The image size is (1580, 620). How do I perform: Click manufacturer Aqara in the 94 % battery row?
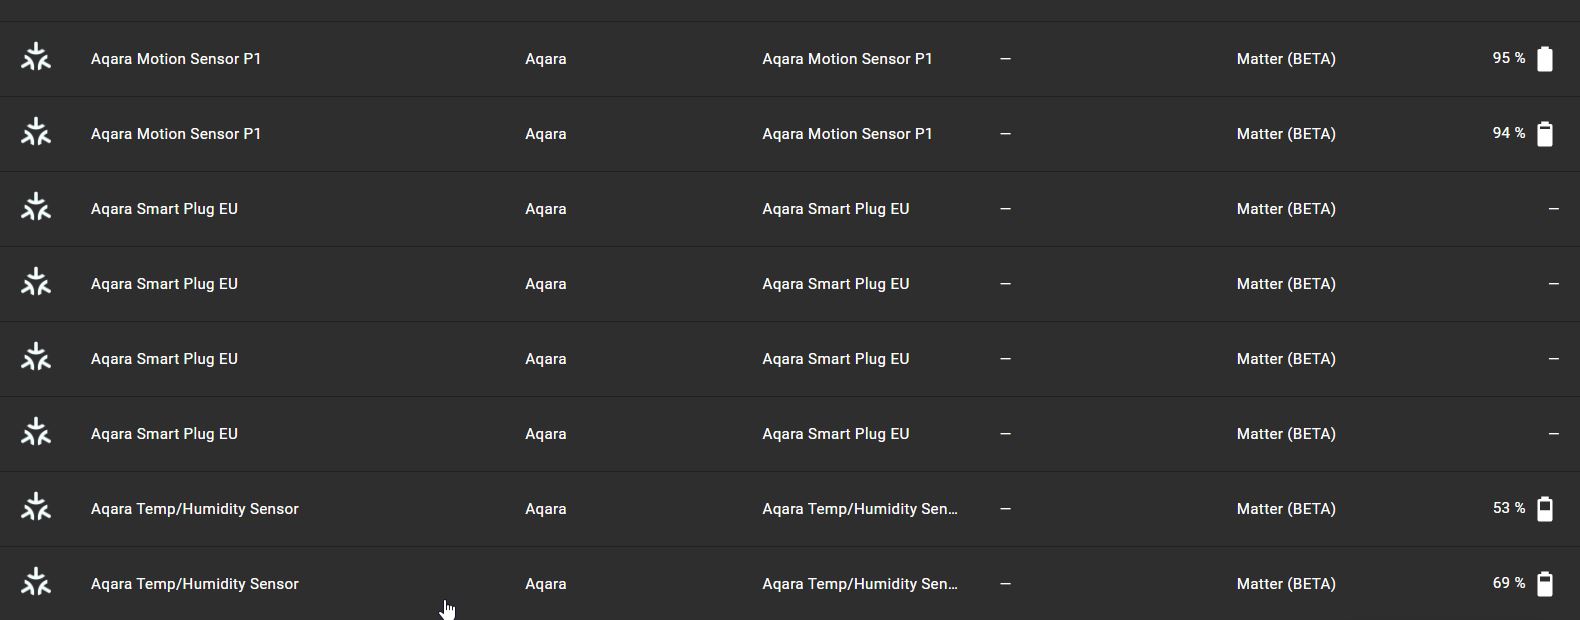546,134
